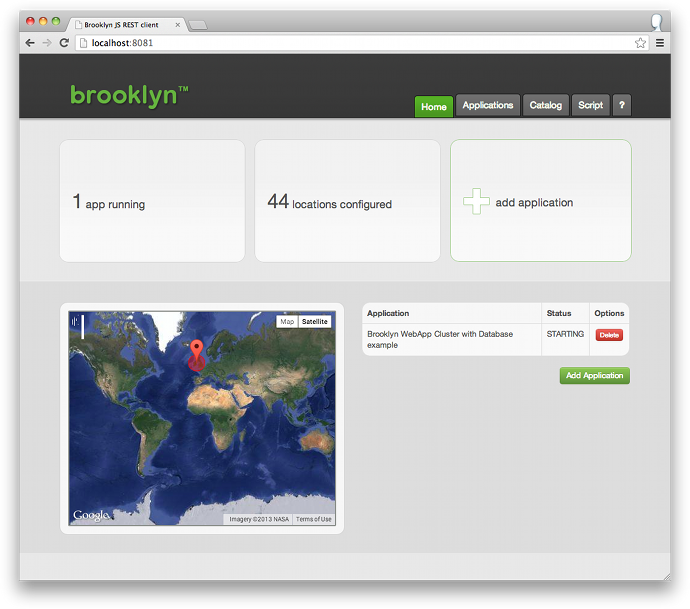Select the Home tab
The height and width of the screenshot is (609, 690).
434,107
